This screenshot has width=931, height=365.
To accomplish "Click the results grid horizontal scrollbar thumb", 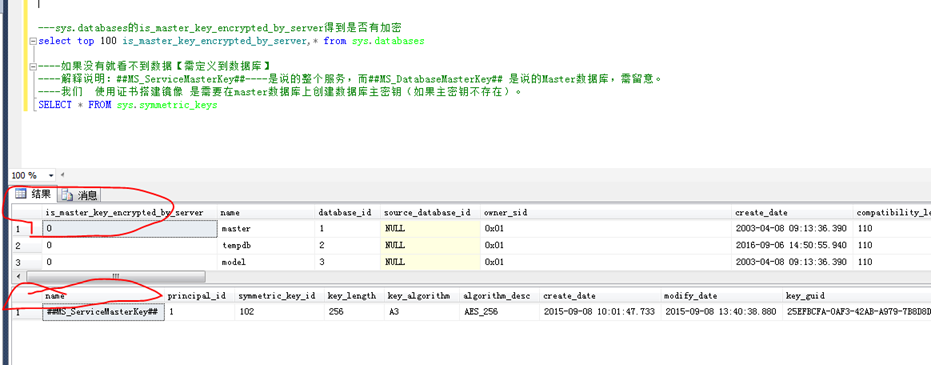I will pyautogui.click(x=116, y=277).
